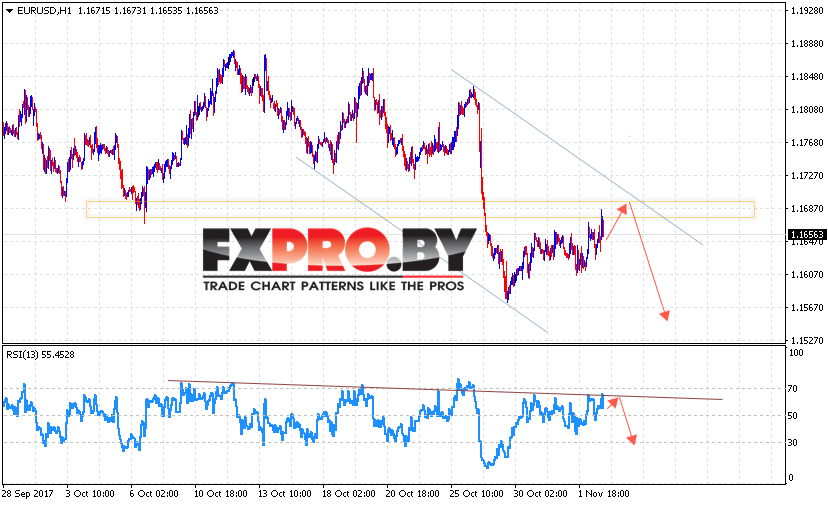Click the 18 Oct 02:00 time label

tap(349, 494)
